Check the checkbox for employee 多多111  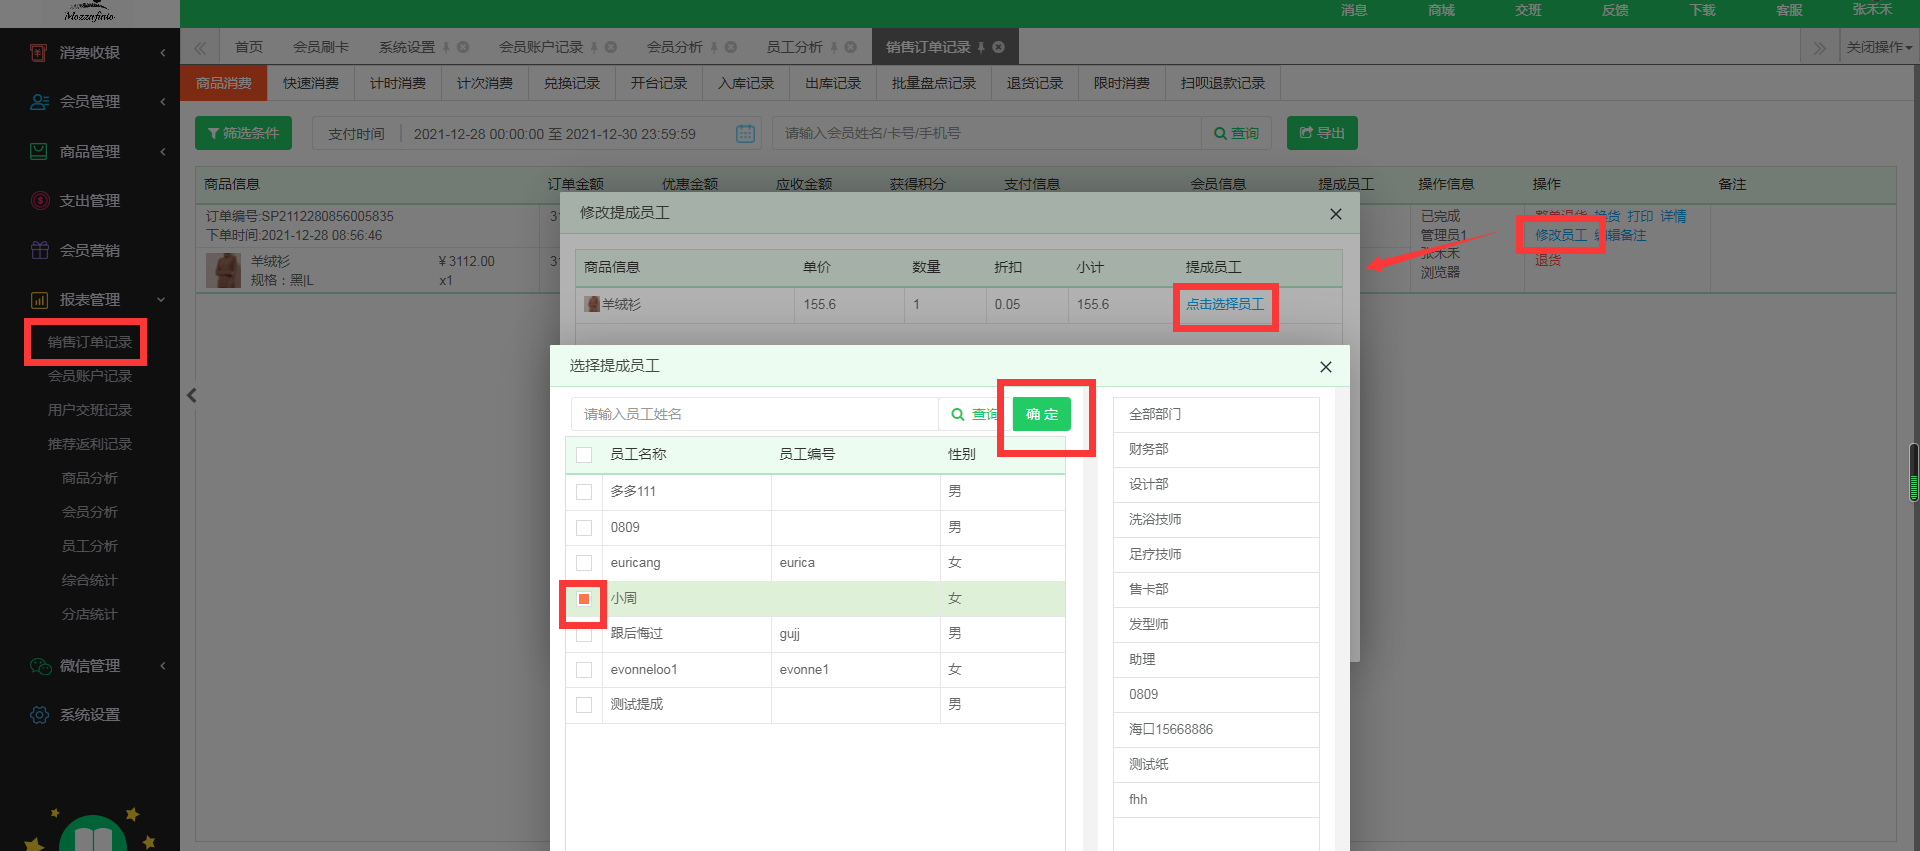(584, 492)
